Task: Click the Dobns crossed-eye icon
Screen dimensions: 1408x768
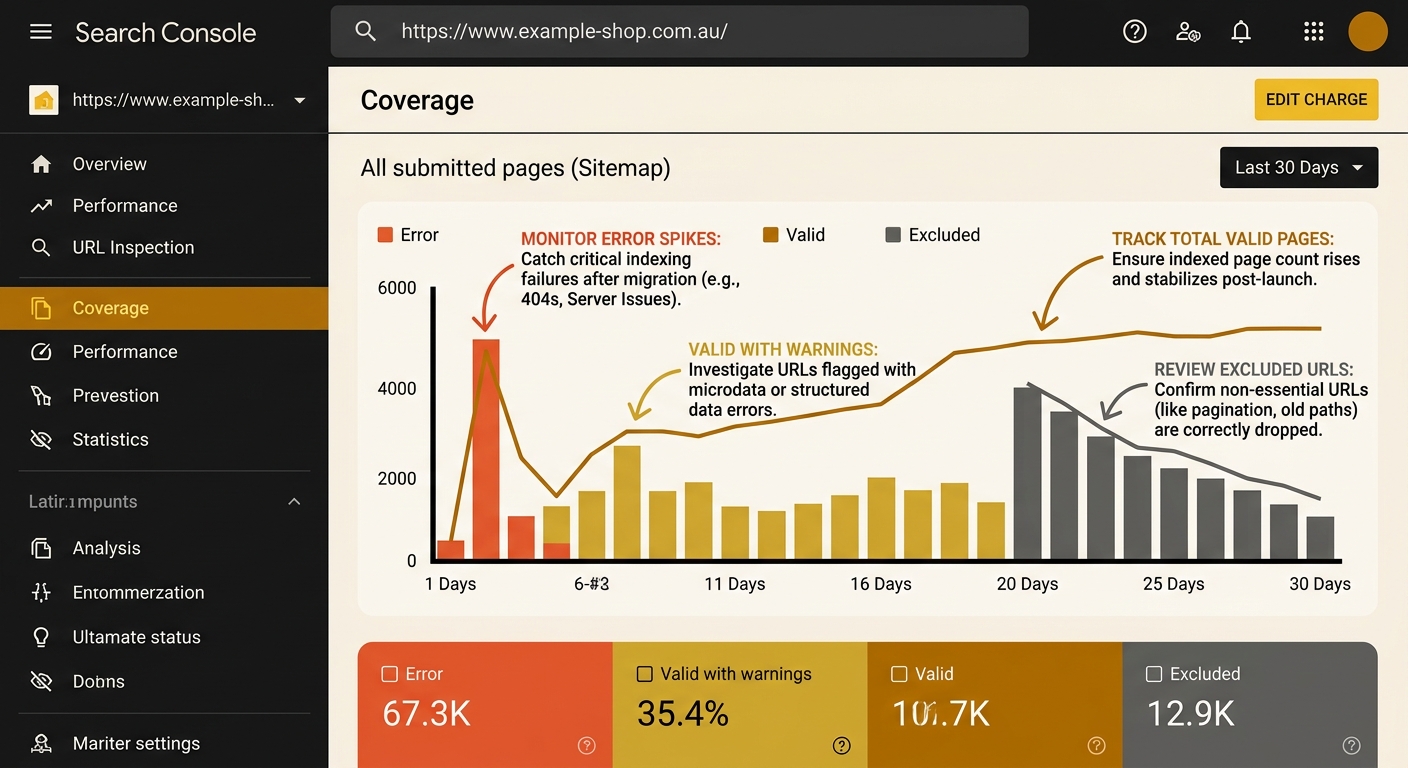Action: pos(41,682)
